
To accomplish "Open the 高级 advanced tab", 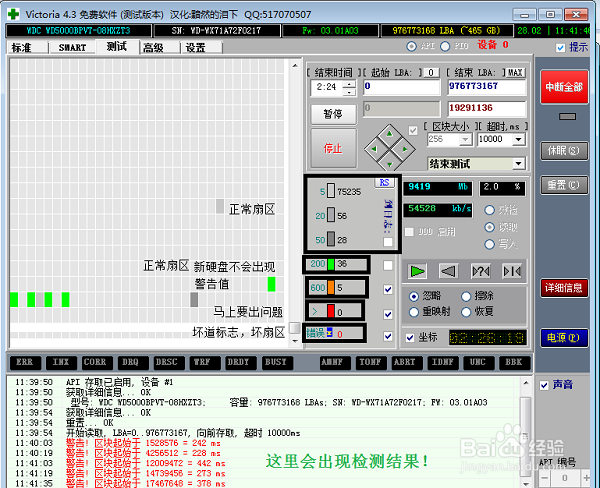I will 152,47.
